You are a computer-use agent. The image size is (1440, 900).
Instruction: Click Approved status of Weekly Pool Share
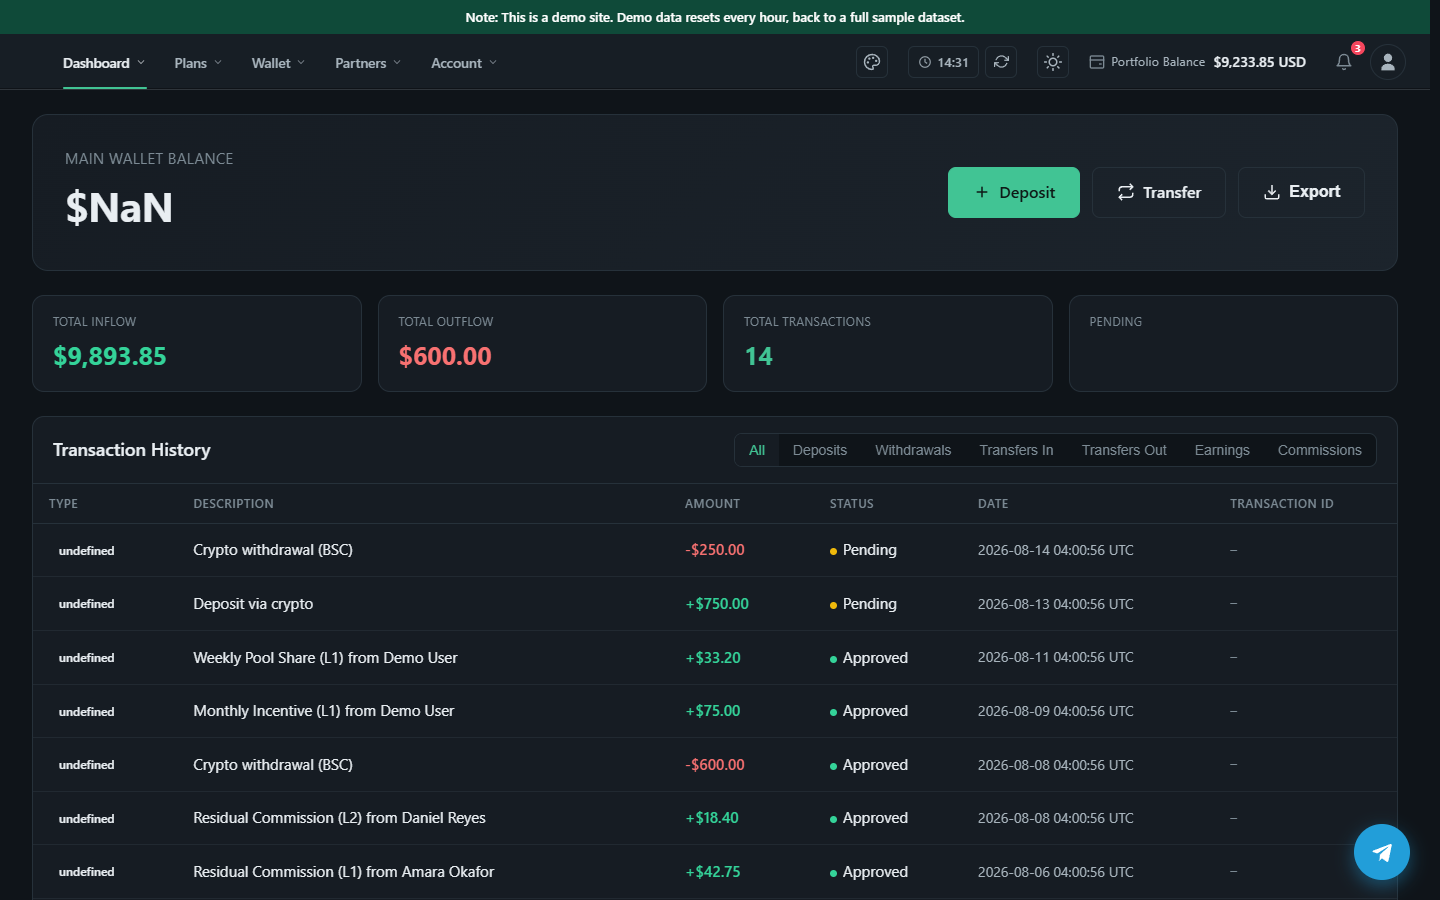(869, 658)
